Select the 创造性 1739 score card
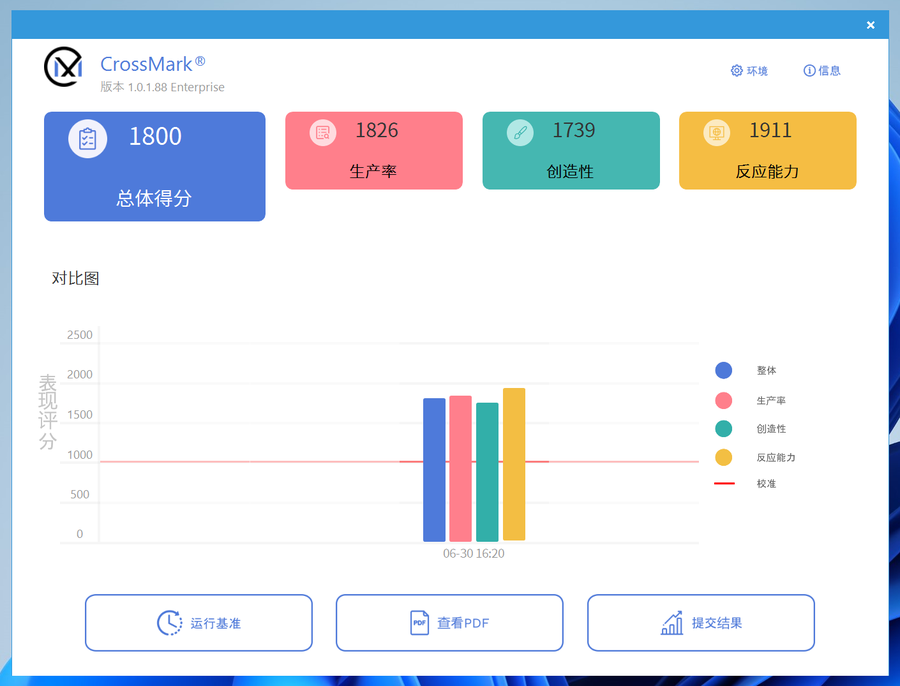This screenshot has width=900, height=686. (x=571, y=150)
